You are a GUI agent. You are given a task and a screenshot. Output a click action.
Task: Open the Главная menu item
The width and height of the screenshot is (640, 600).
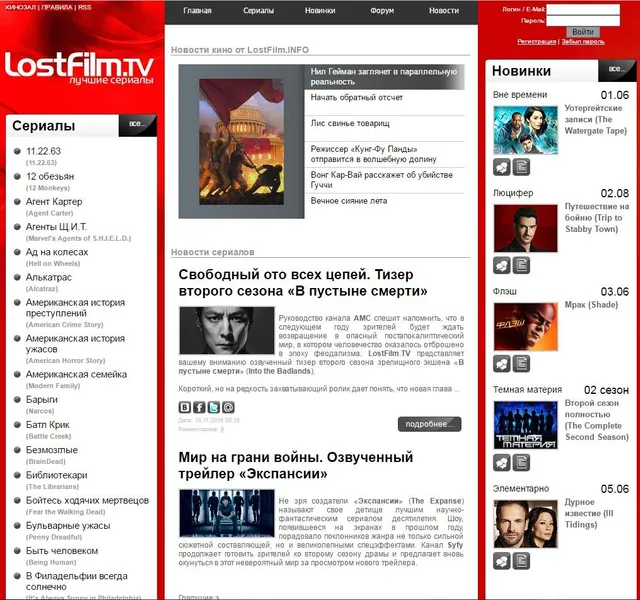click(x=197, y=11)
